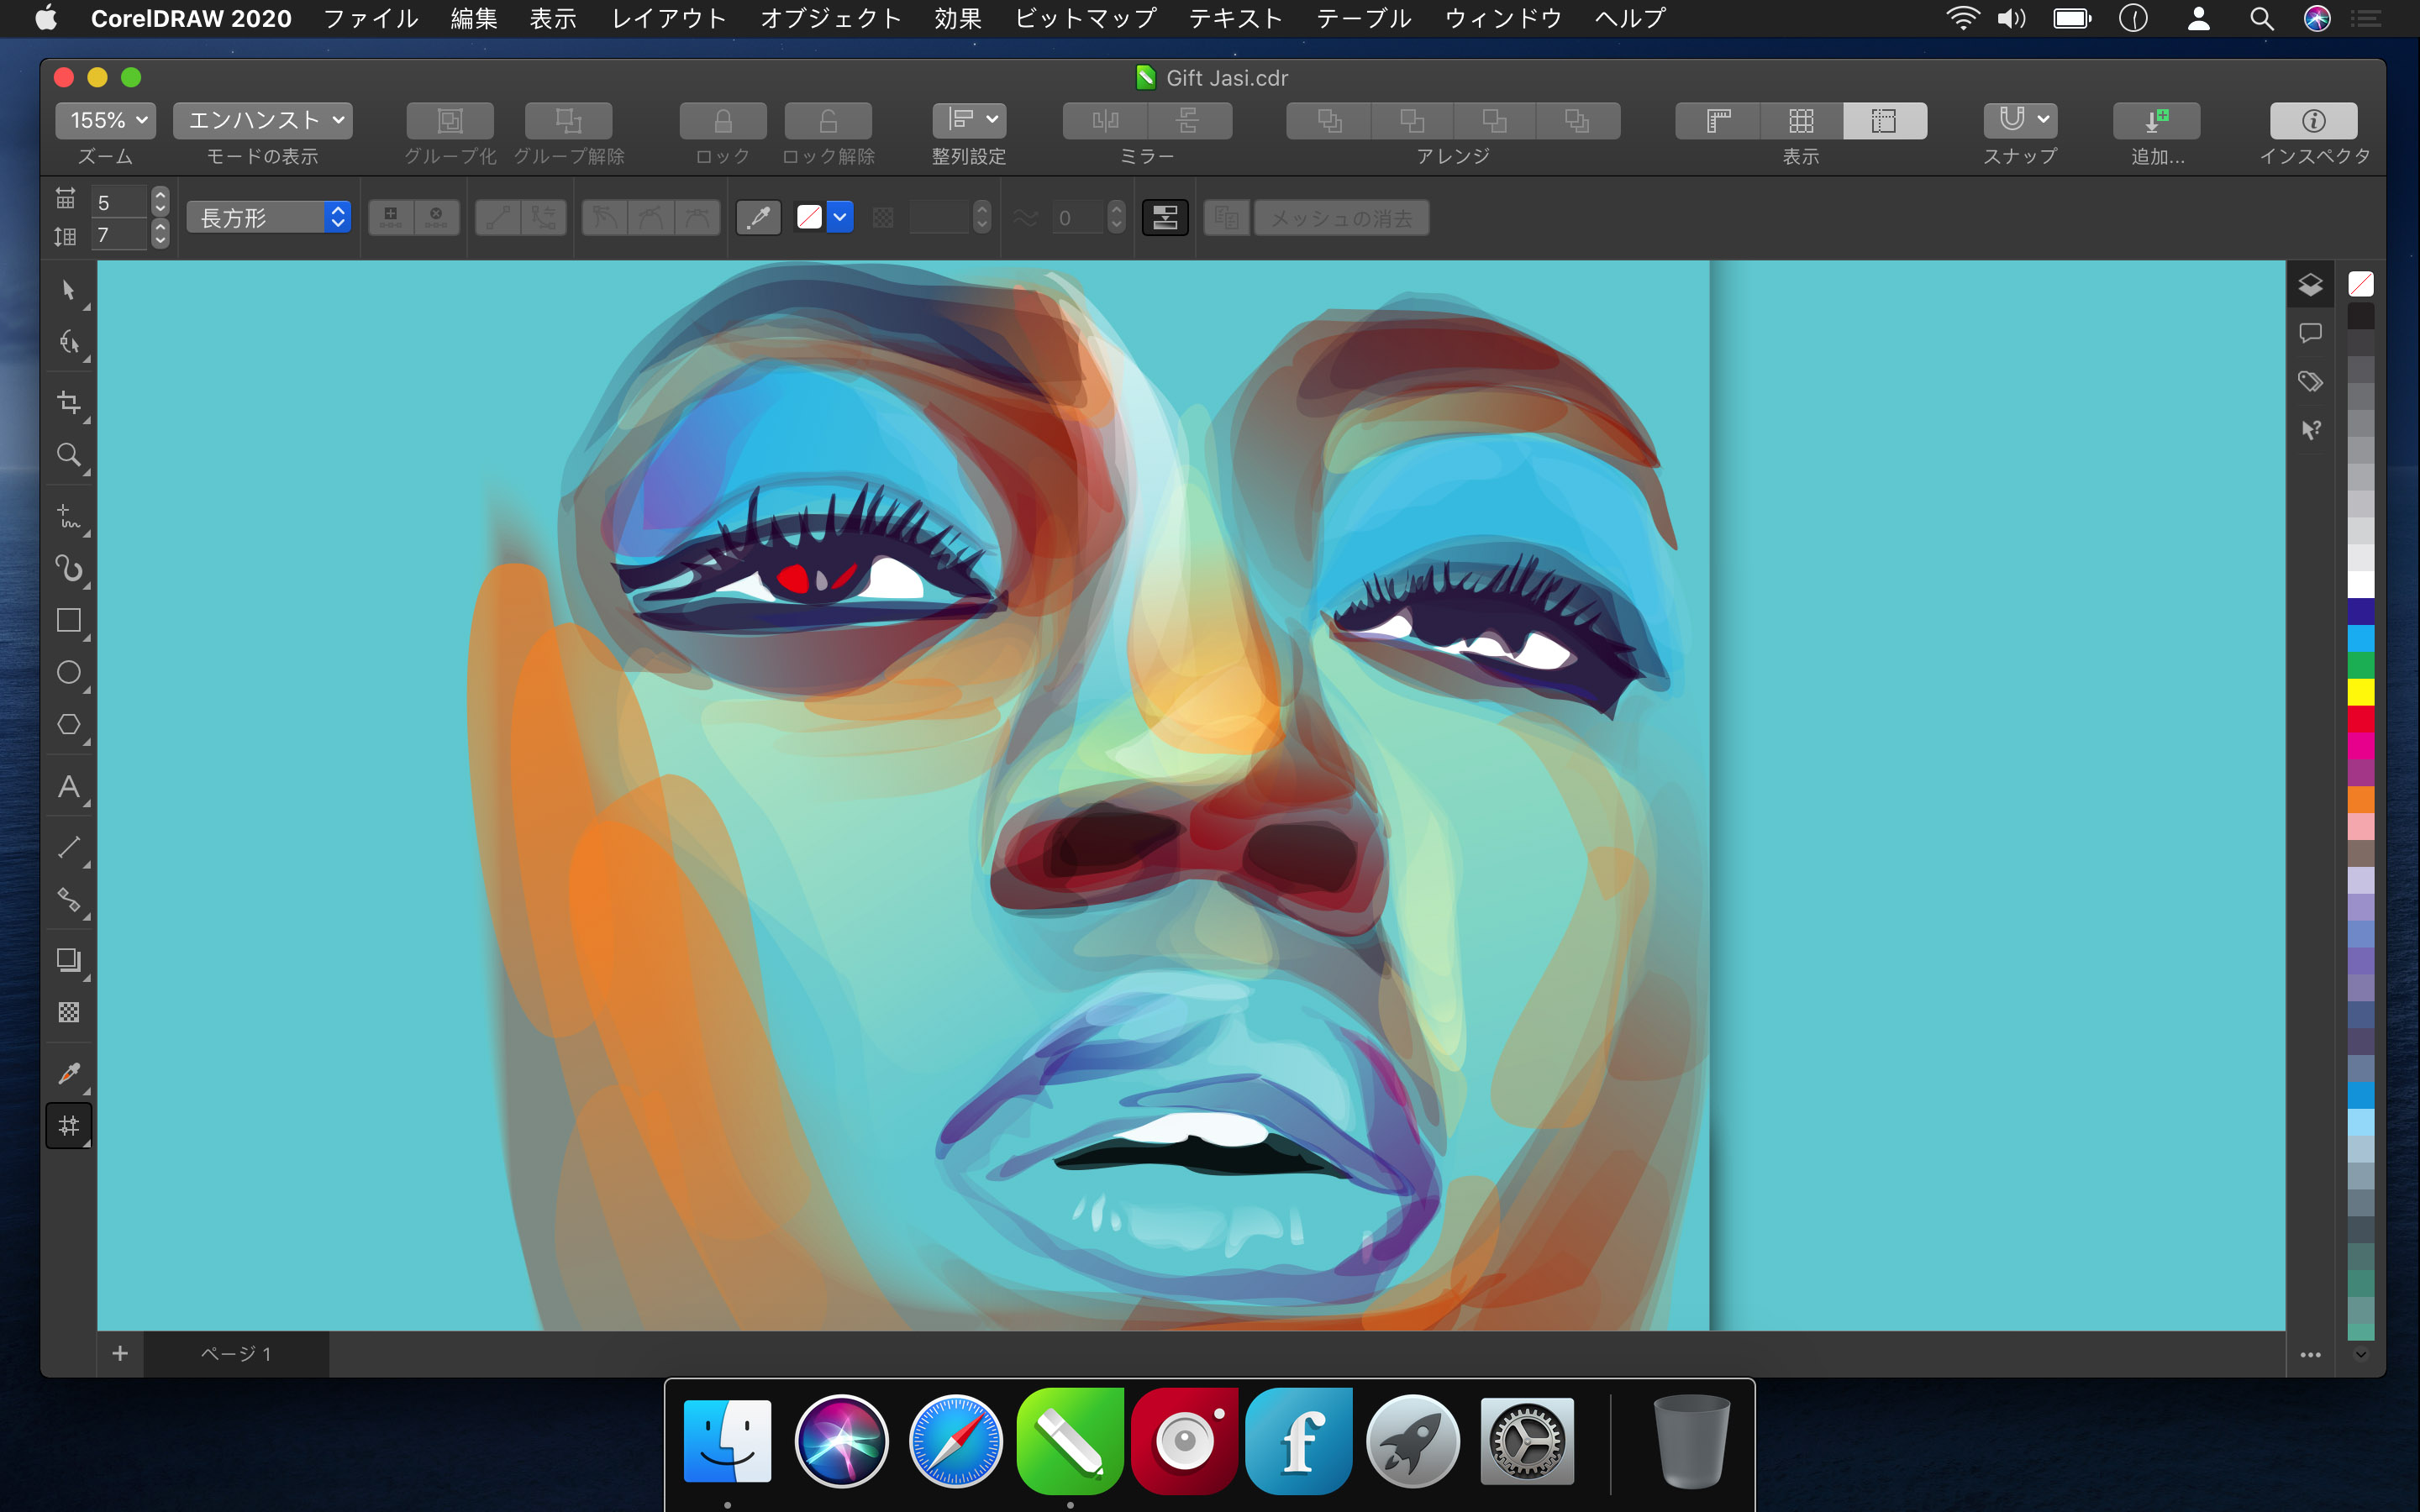2420x1512 pixels.
Task: Add a new page with plus button
Action: [x=120, y=1353]
